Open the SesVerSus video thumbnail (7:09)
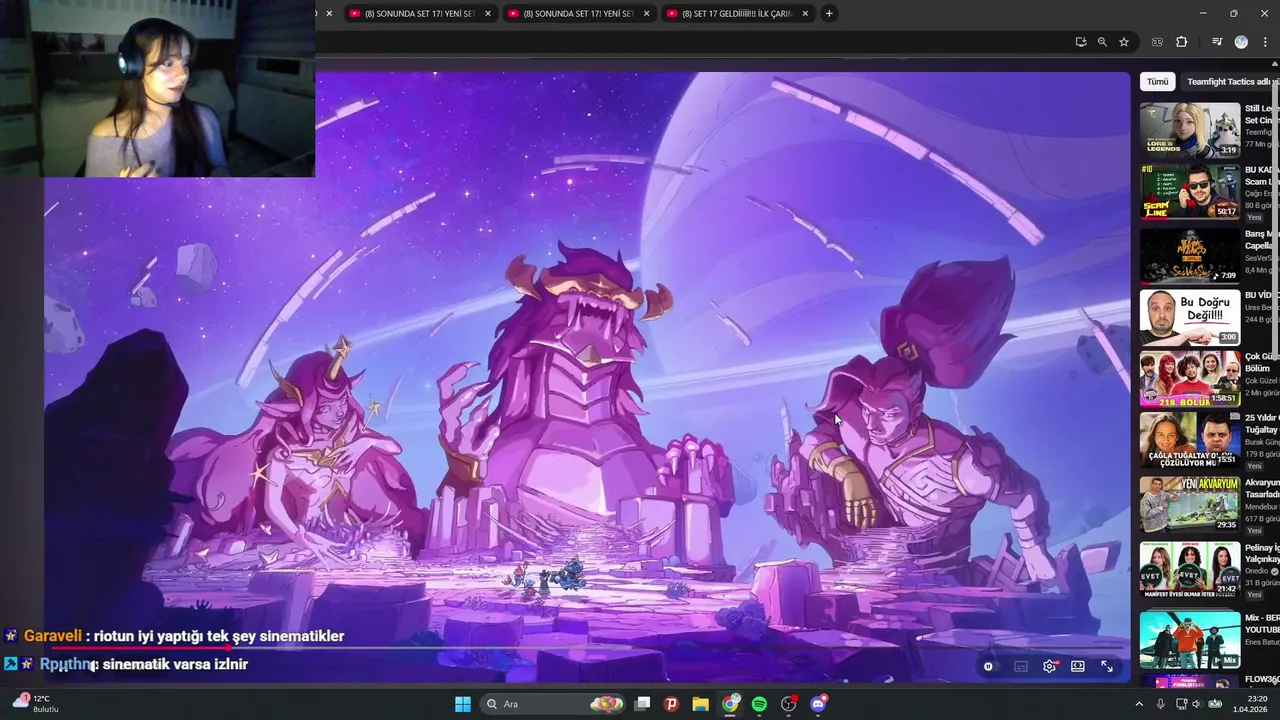Image resolution: width=1280 pixels, height=720 pixels. pyautogui.click(x=1190, y=255)
